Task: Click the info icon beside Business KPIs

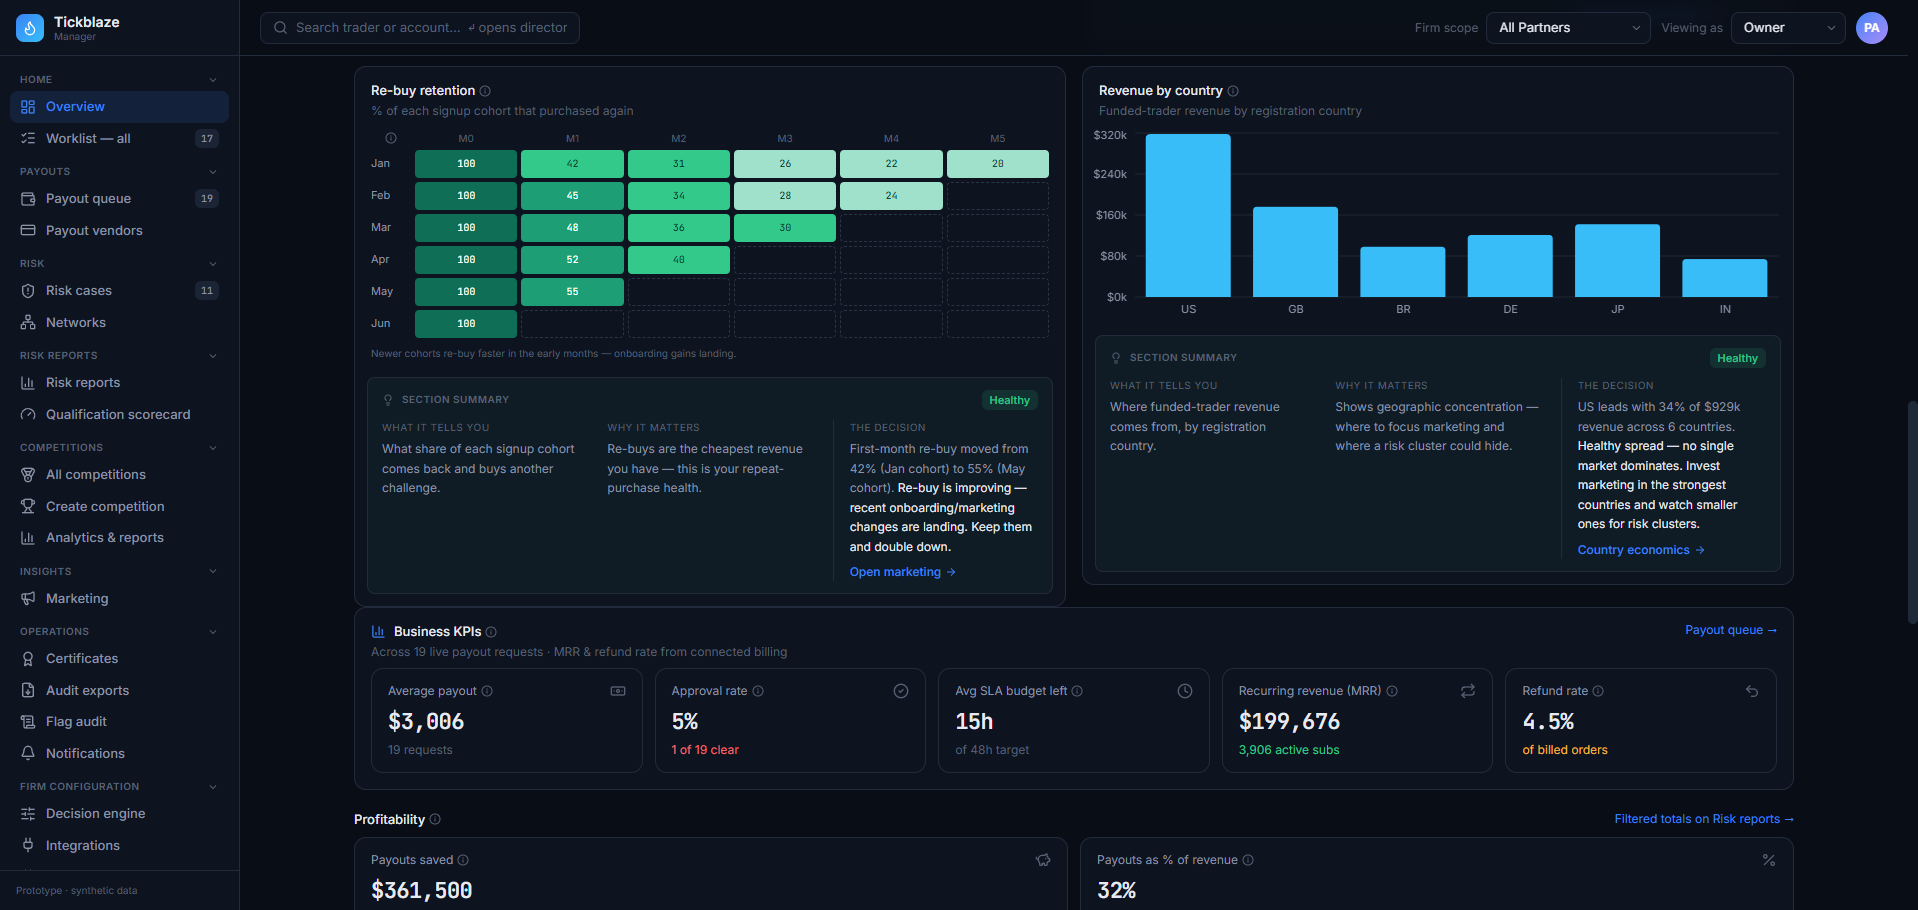Action: [491, 632]
